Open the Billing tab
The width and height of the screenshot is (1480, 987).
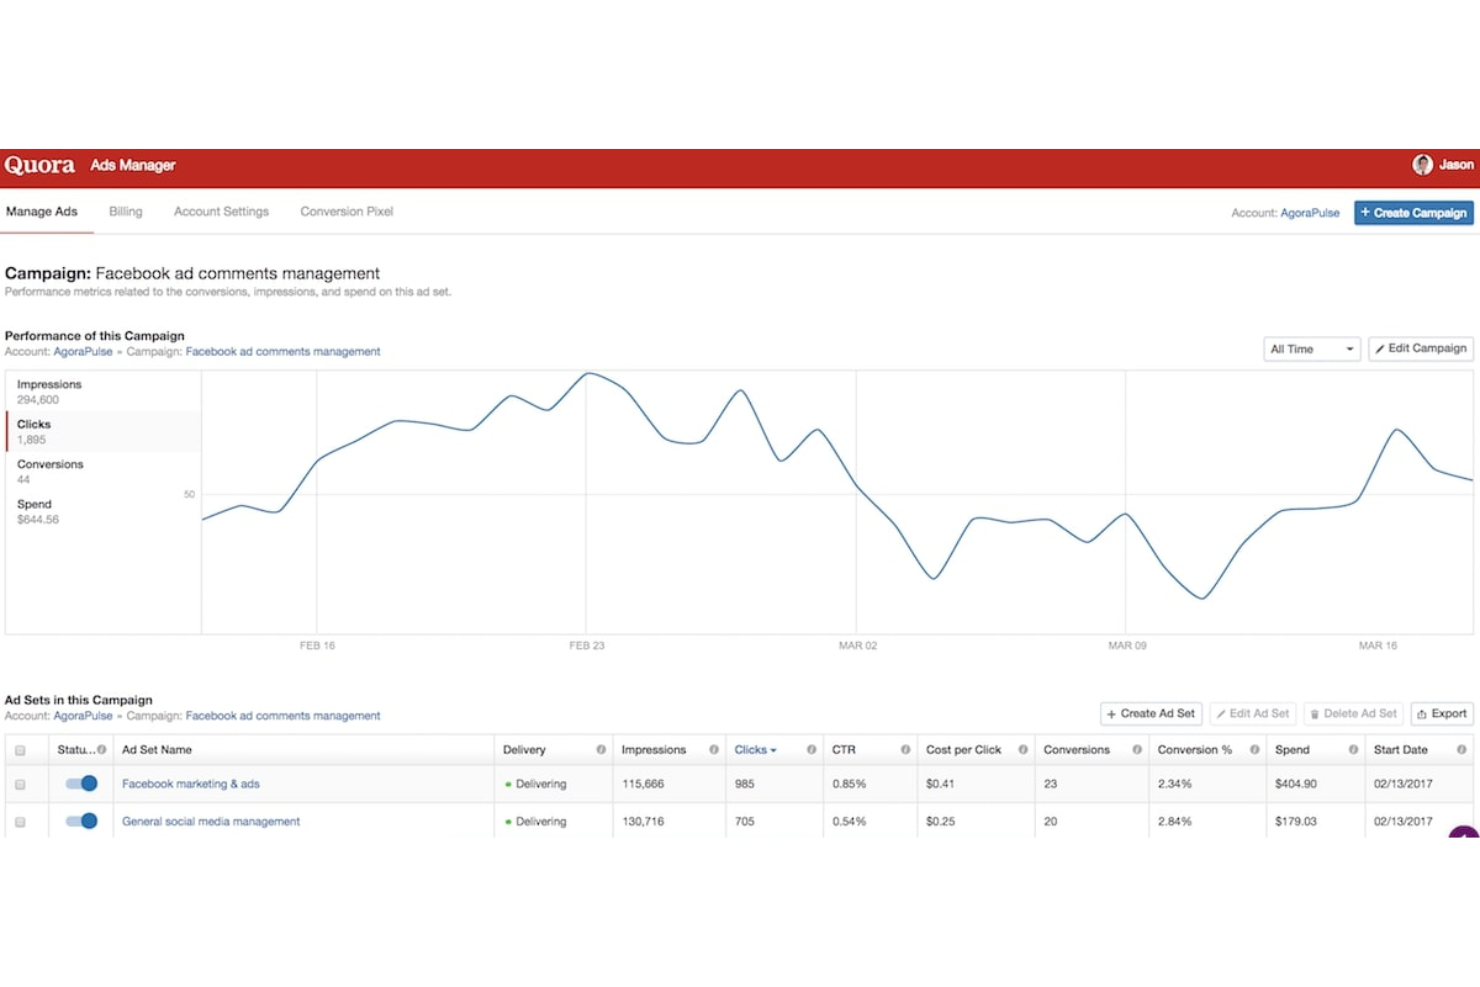(126, 212)
